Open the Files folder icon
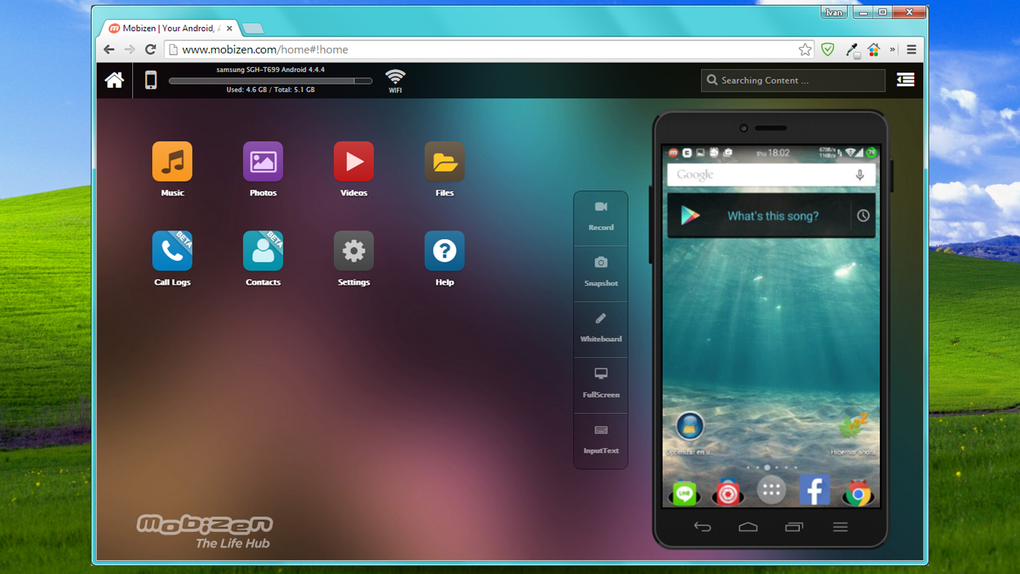The image size is (1020, 574). [x=444, y=161]
